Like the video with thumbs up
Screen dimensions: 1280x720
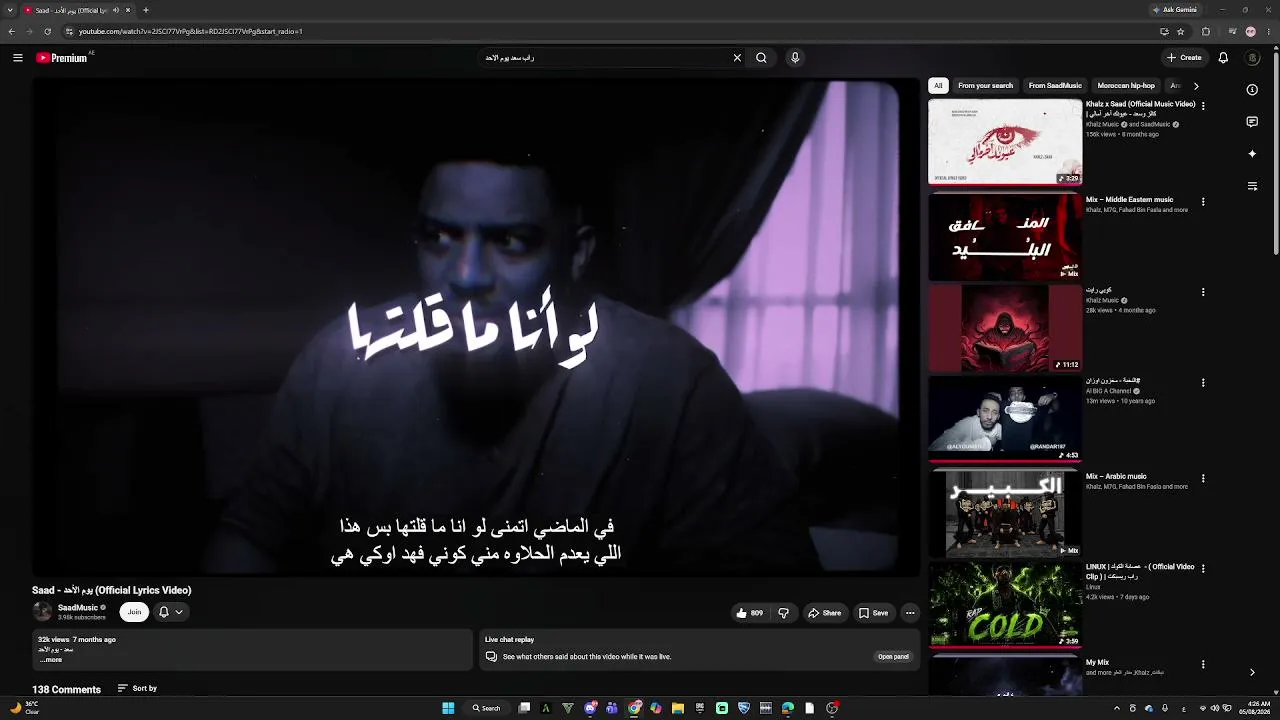point(749,613)
